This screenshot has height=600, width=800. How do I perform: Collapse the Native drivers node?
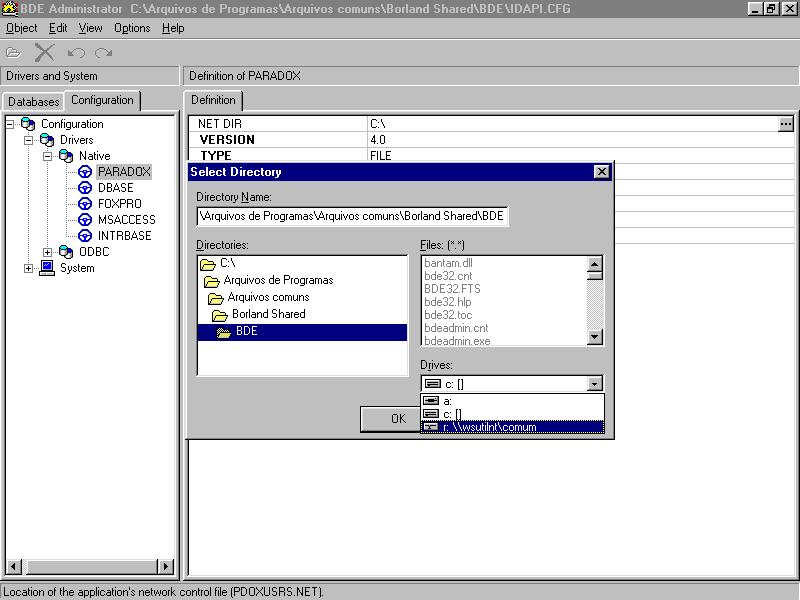47,156
